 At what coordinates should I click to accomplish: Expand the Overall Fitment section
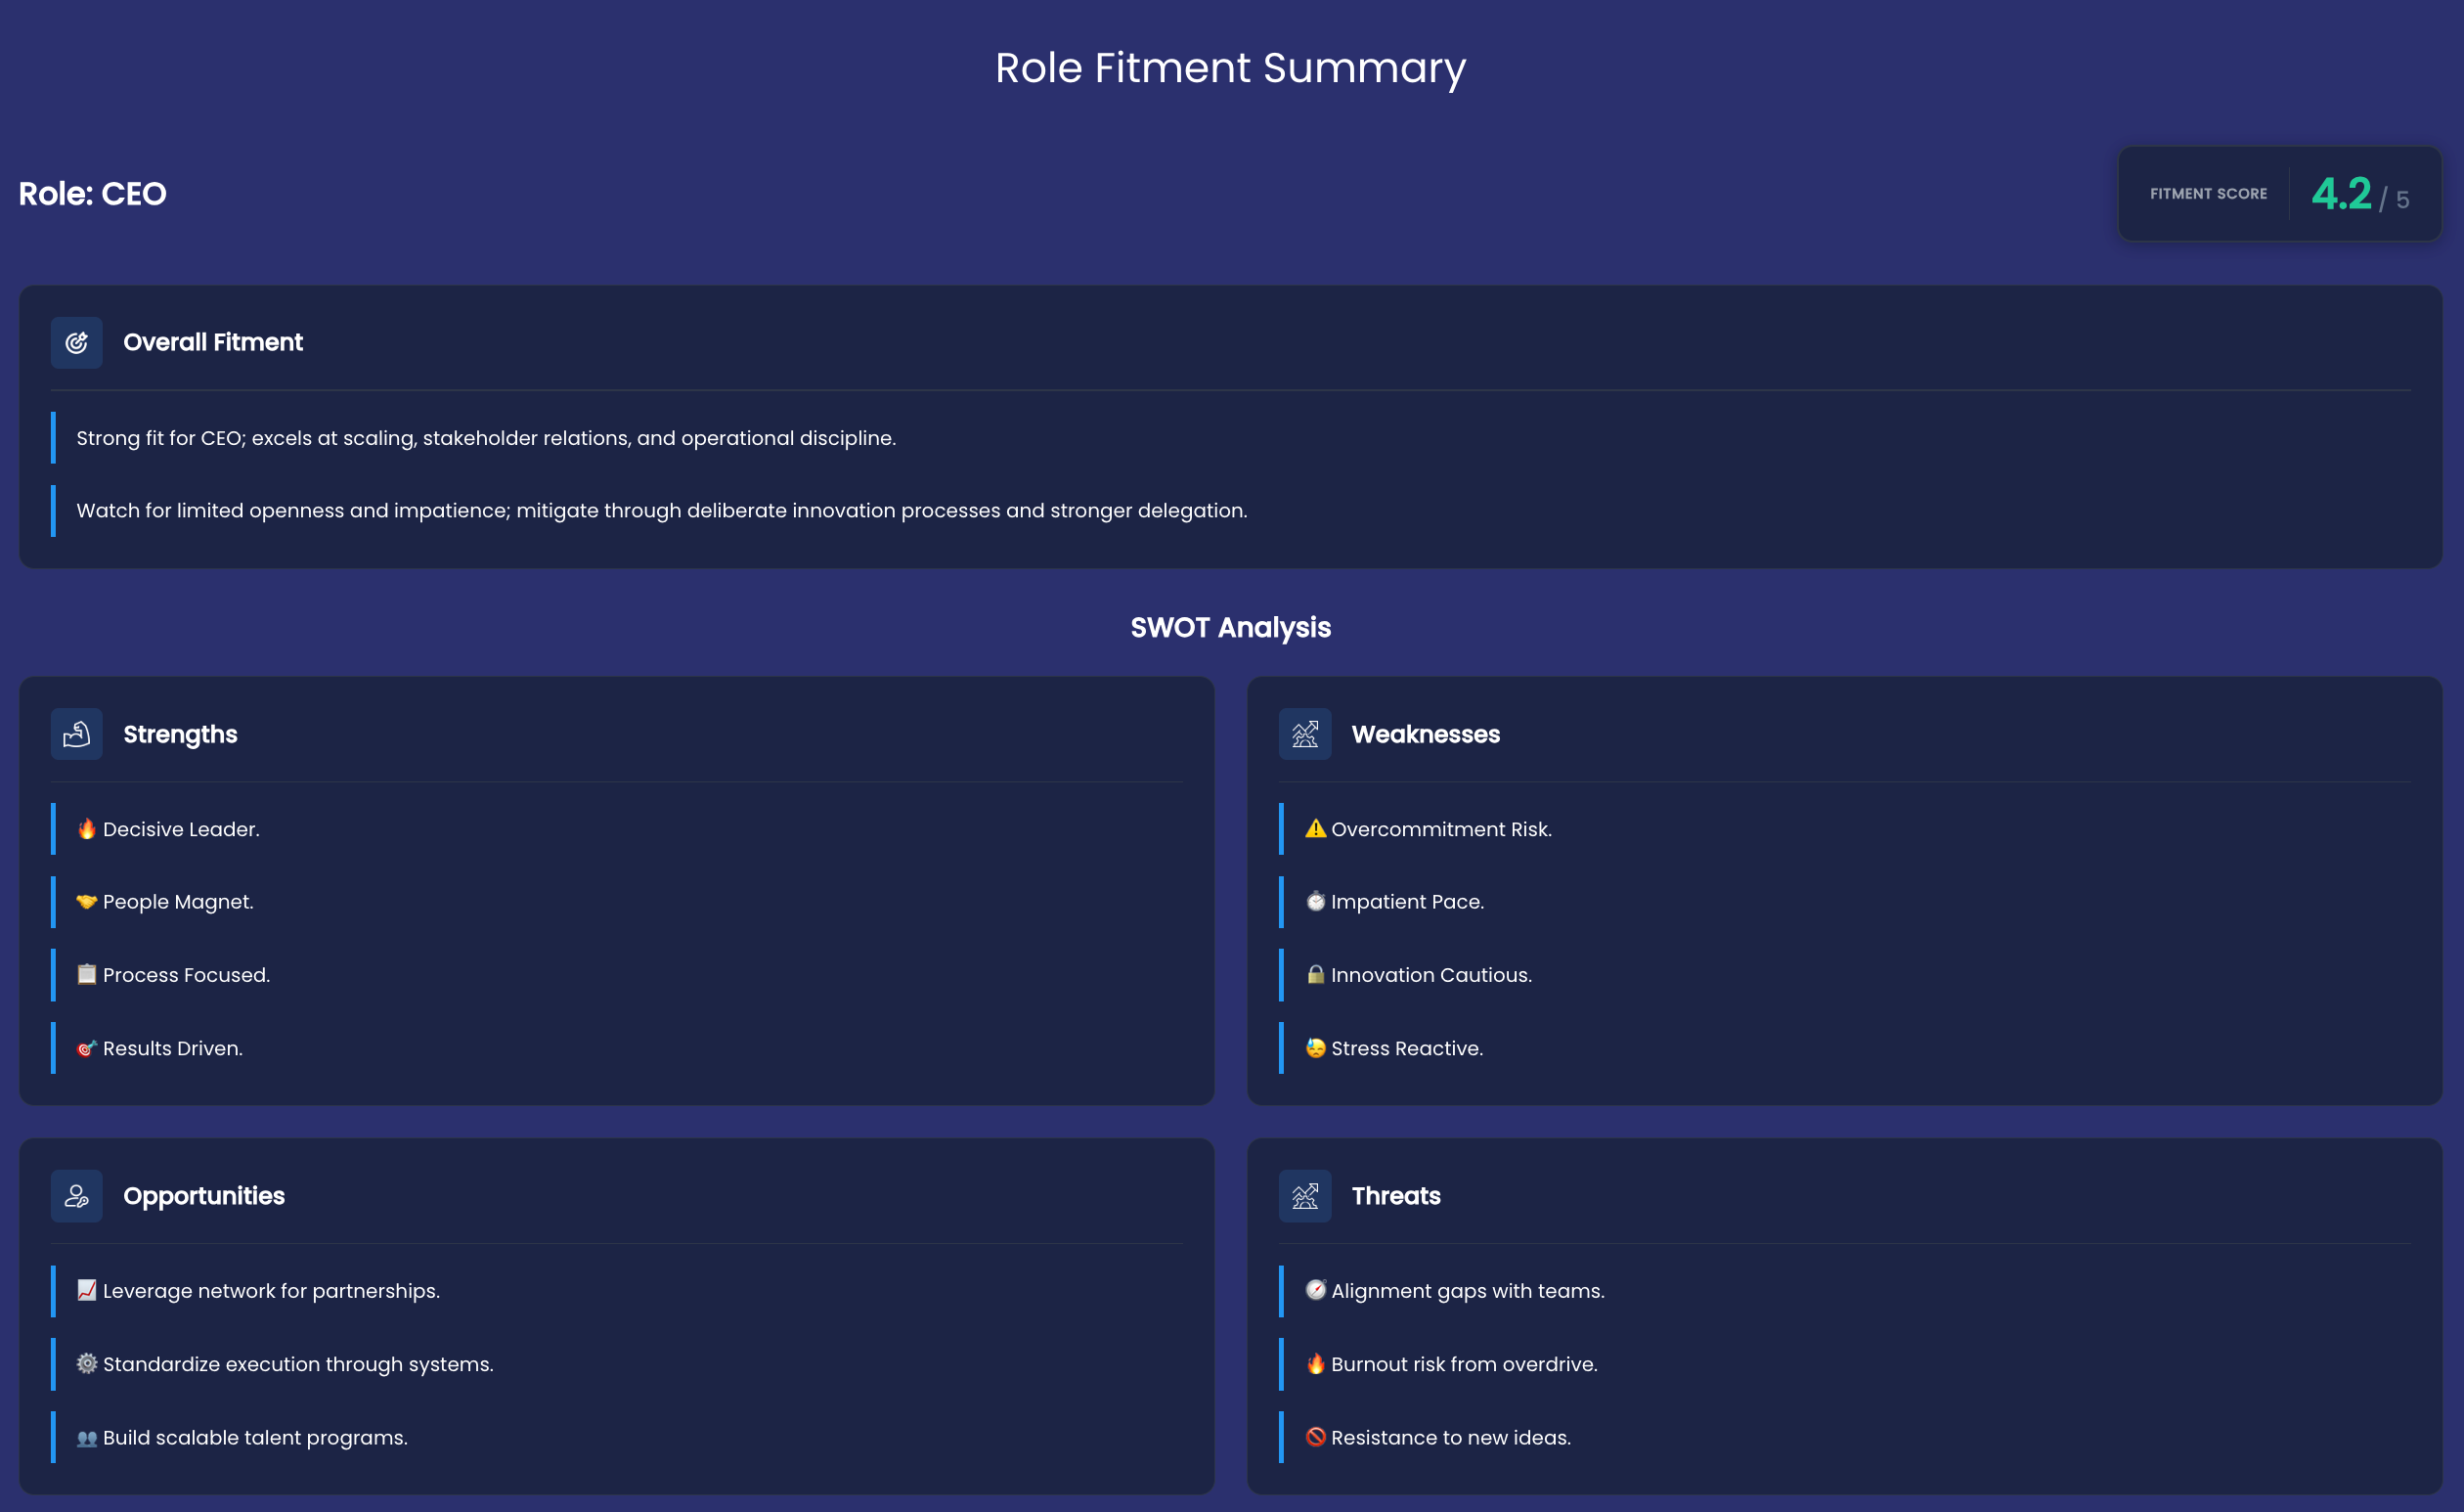coord(213,342)
